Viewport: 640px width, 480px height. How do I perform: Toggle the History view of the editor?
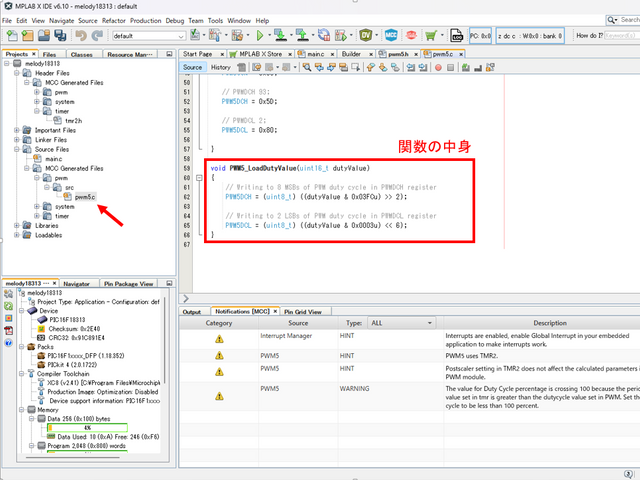coord(220,67)
